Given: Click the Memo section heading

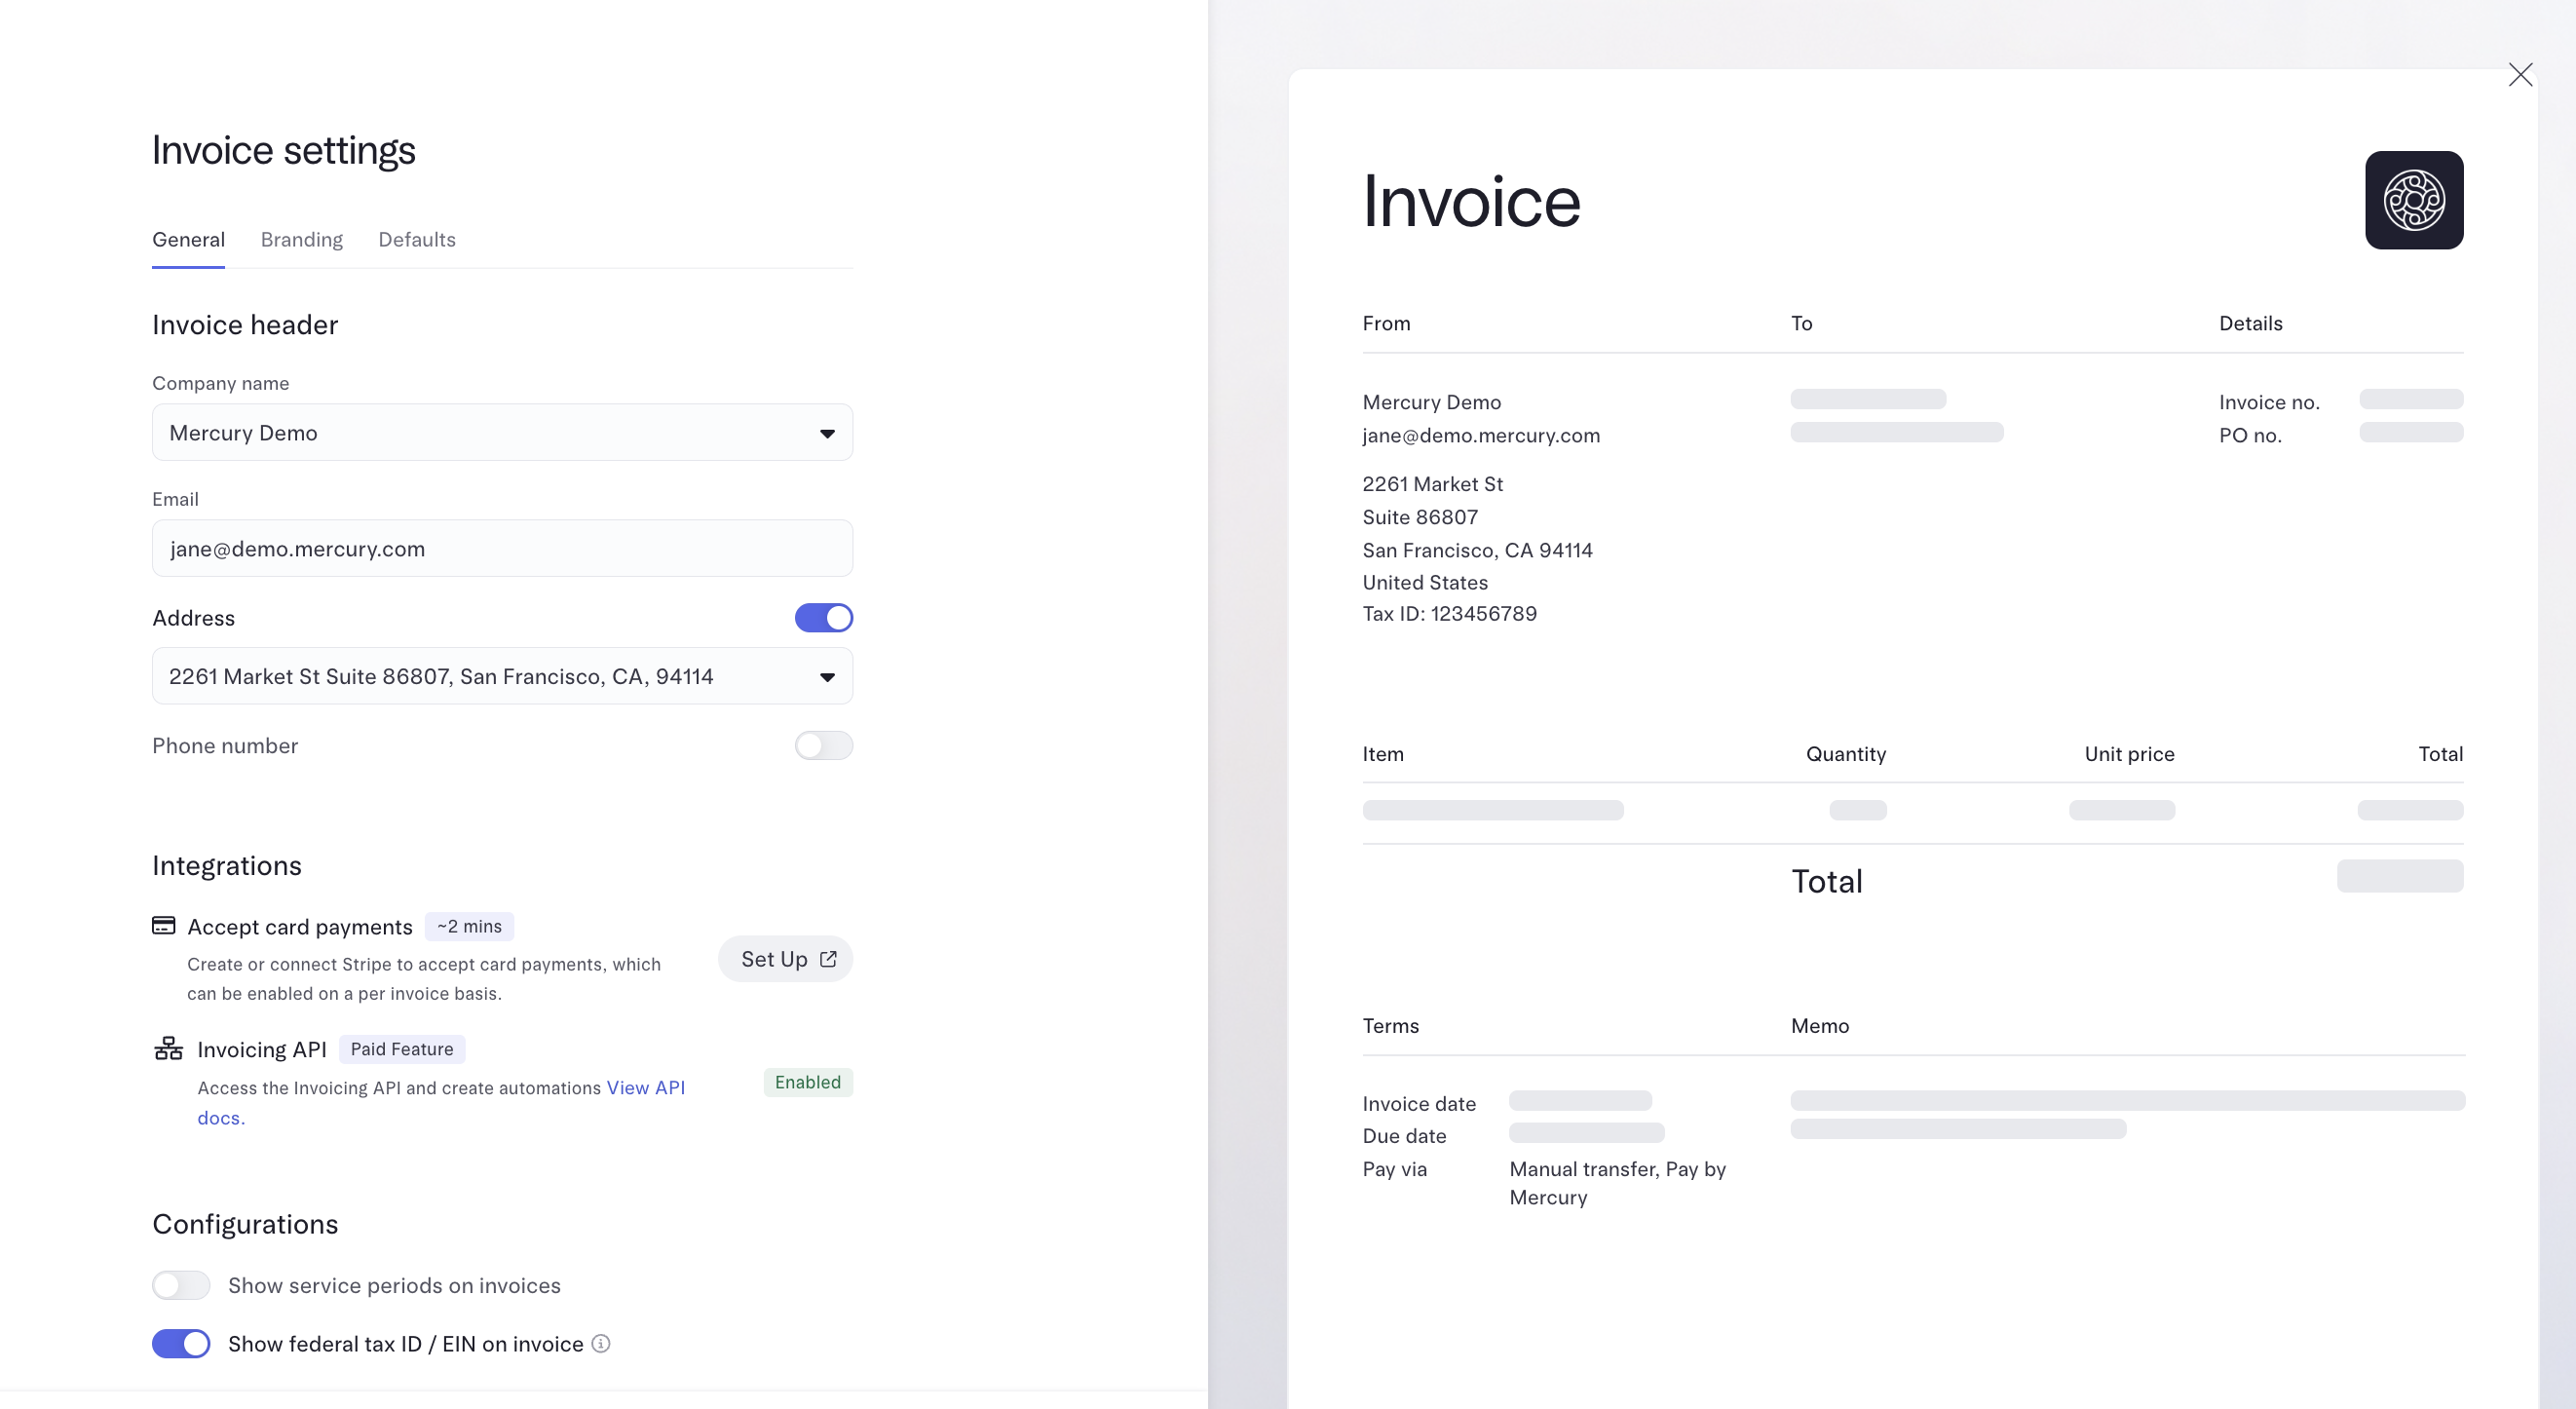Looking at the screenshot, I should pyautogui.click(x=1819, y=1026).
